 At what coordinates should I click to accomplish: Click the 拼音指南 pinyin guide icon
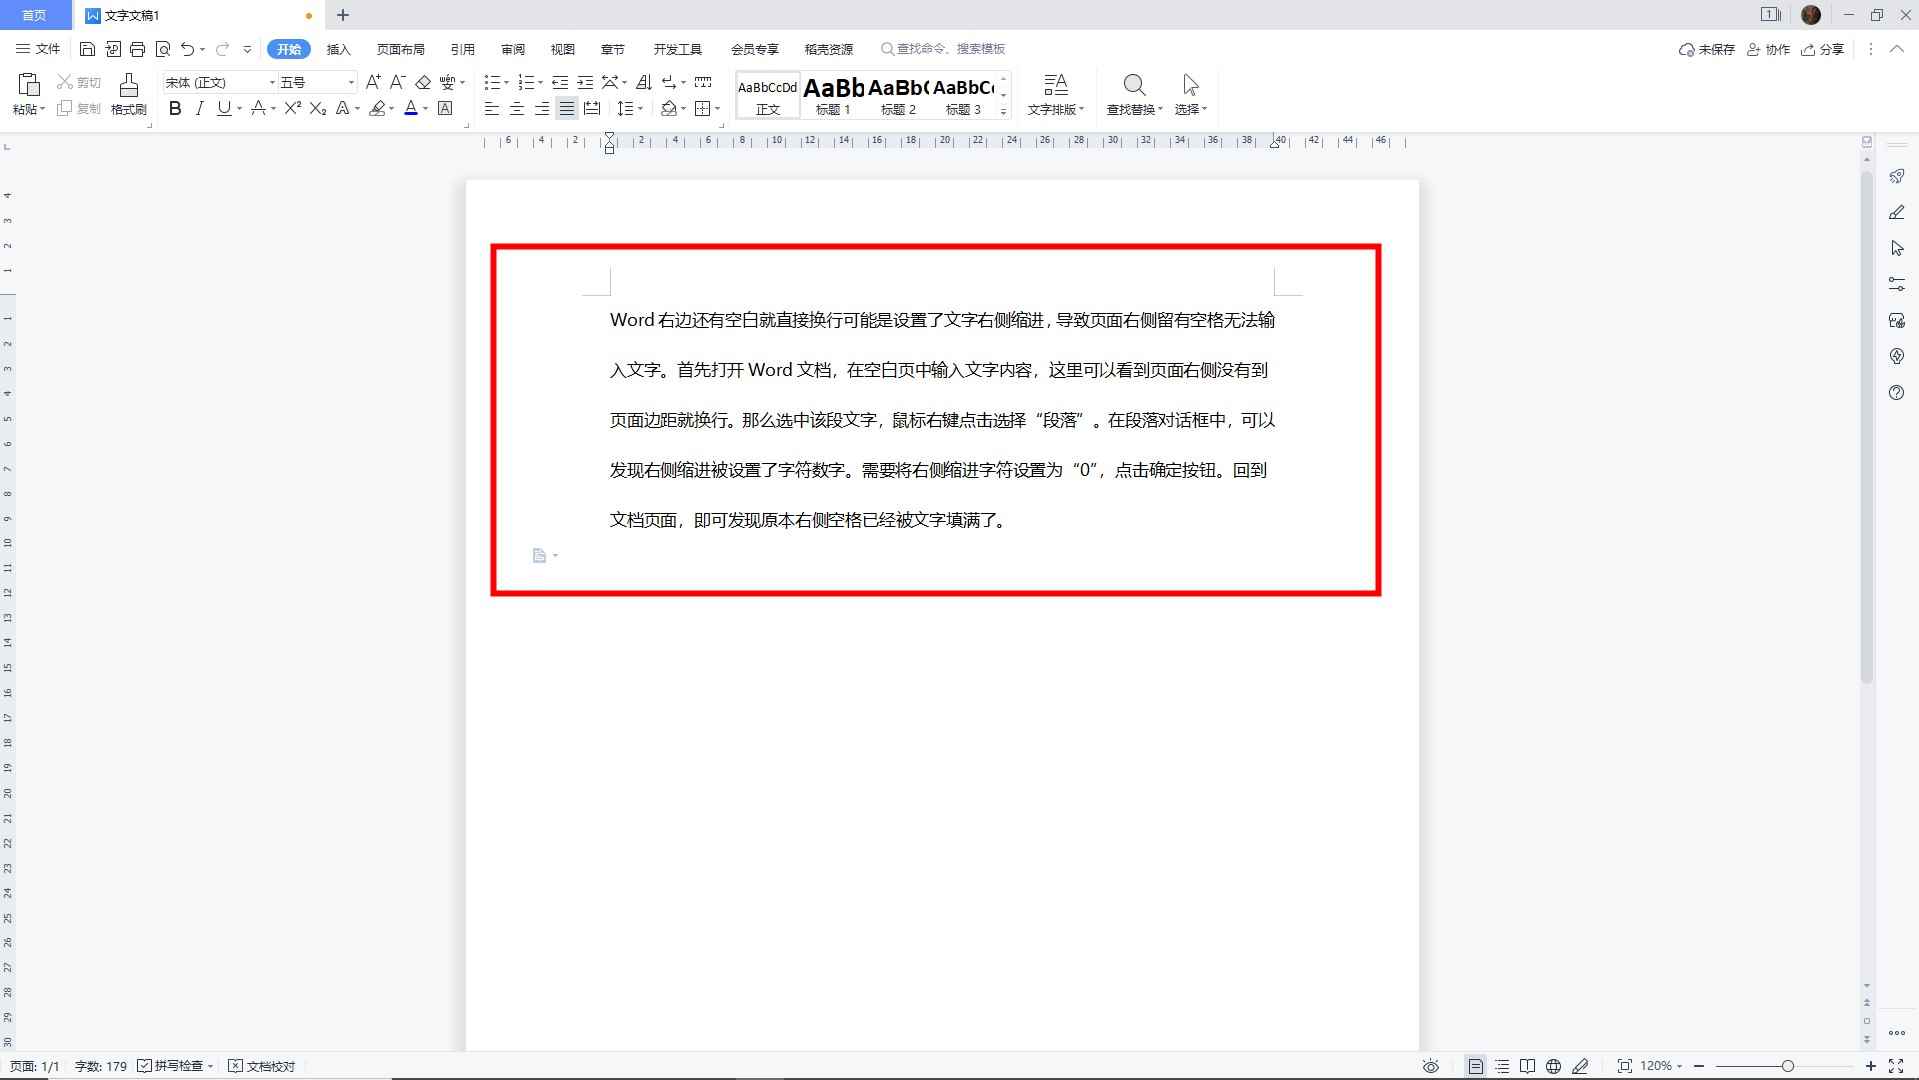pos(447,82)
